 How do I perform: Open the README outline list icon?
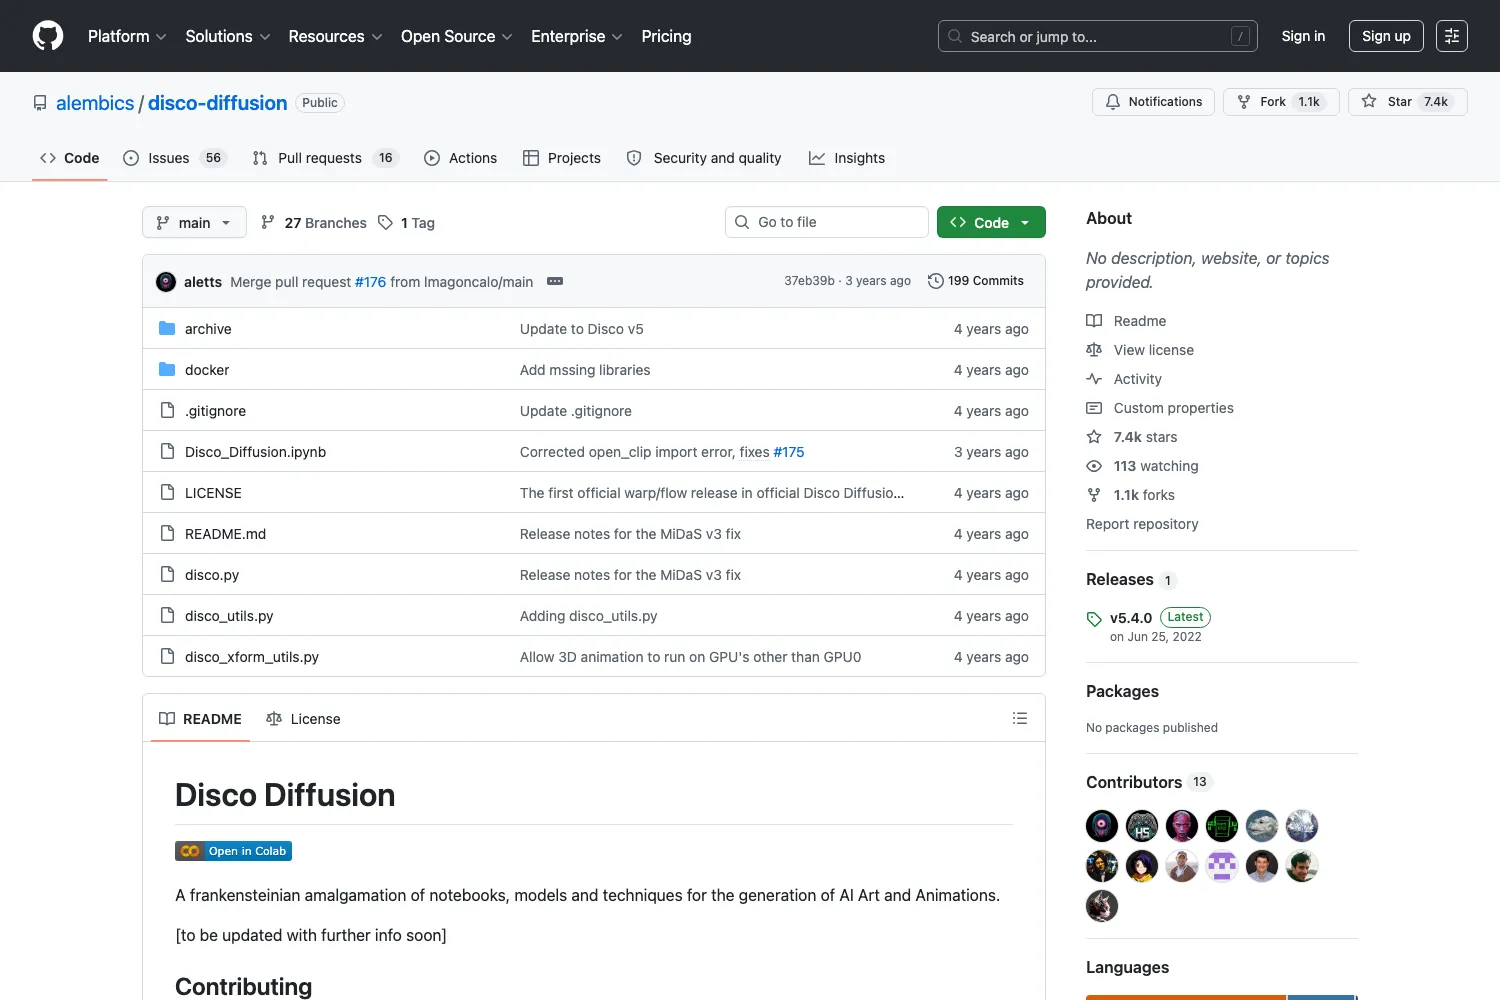pos(1020,718)
